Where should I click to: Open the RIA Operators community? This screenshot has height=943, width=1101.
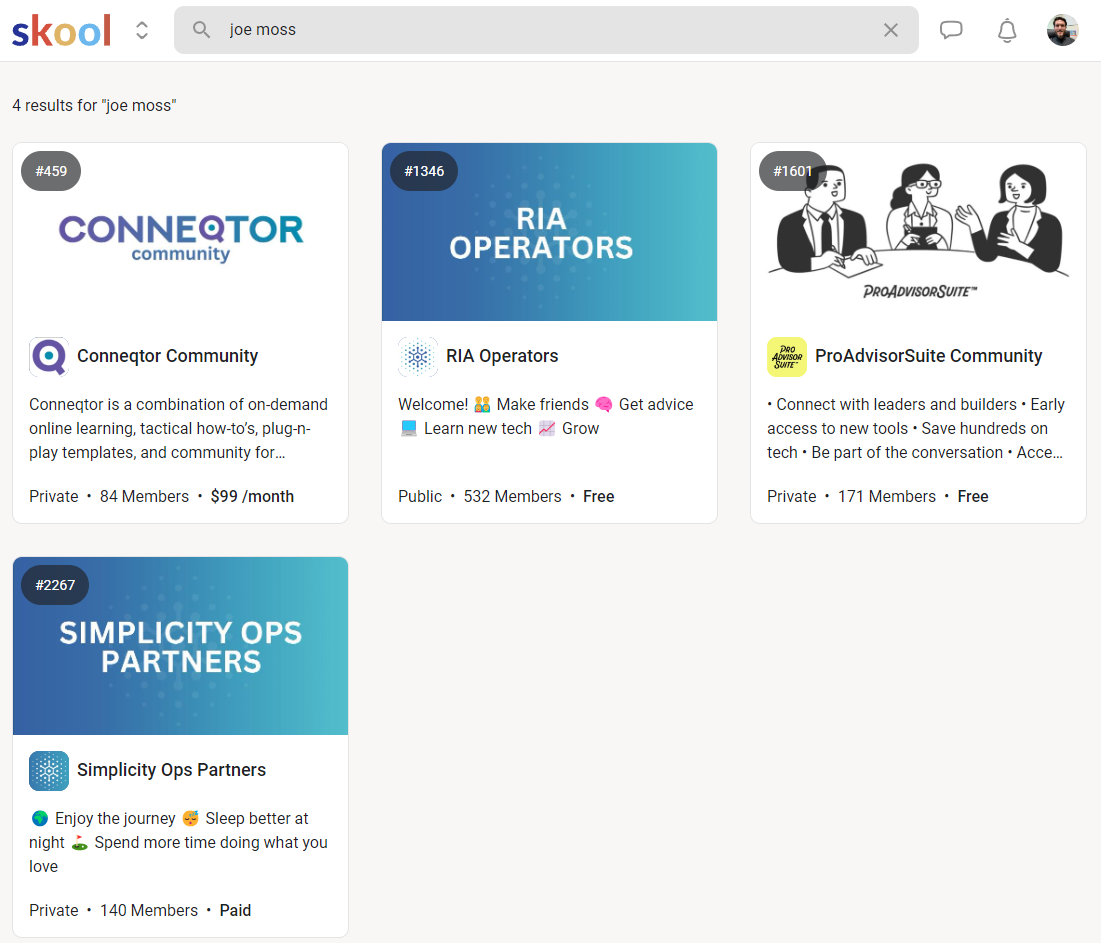point(502,356)
